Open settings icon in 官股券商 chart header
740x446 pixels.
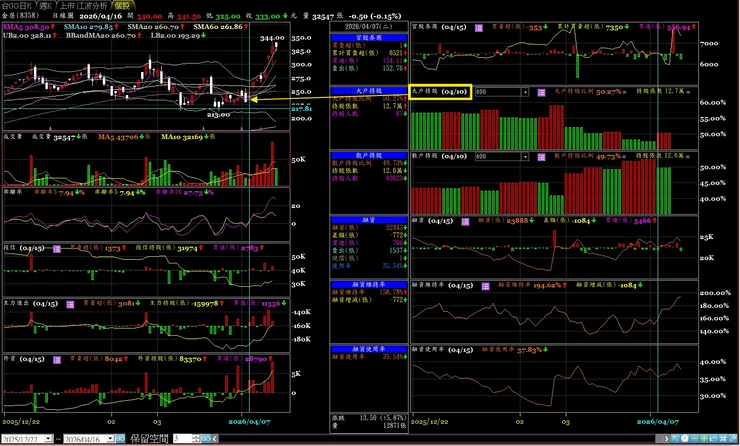click(479, 28)
